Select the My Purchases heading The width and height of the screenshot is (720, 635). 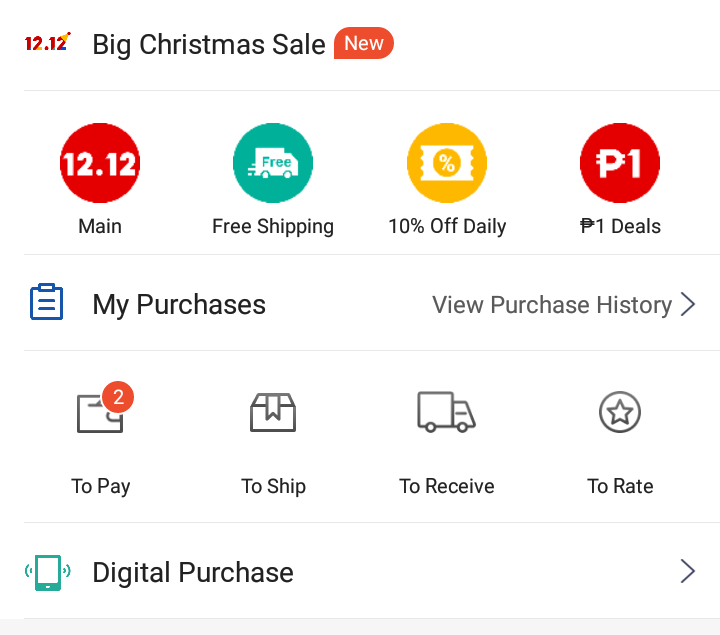point(179,304)
